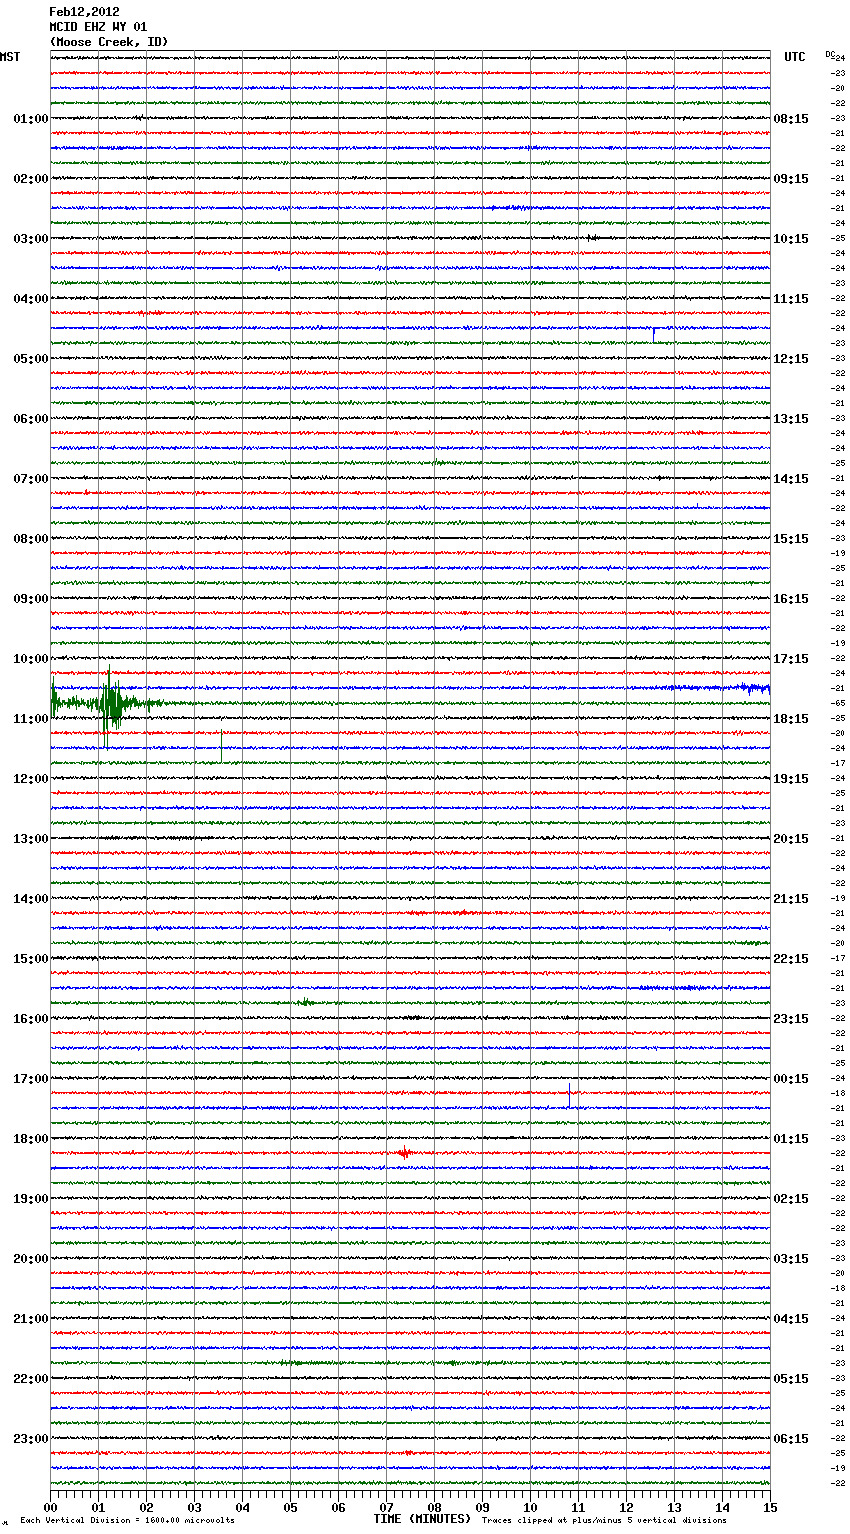Click the blue spike on the 04:30 trace
The height and width of the screenshot is (1534, 850).
pos(653,333)
